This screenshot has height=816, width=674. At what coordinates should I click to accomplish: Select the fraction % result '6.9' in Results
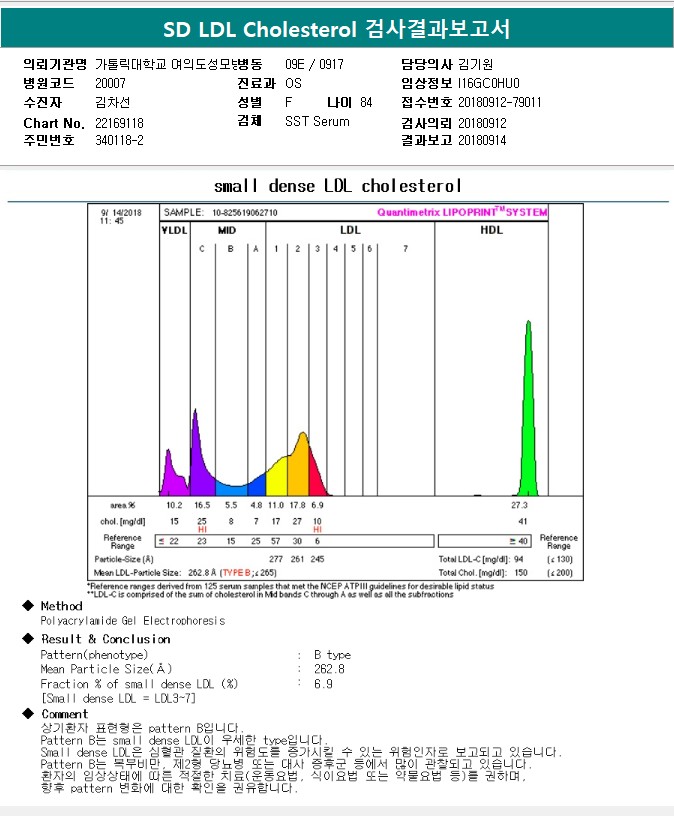point(323,684)
